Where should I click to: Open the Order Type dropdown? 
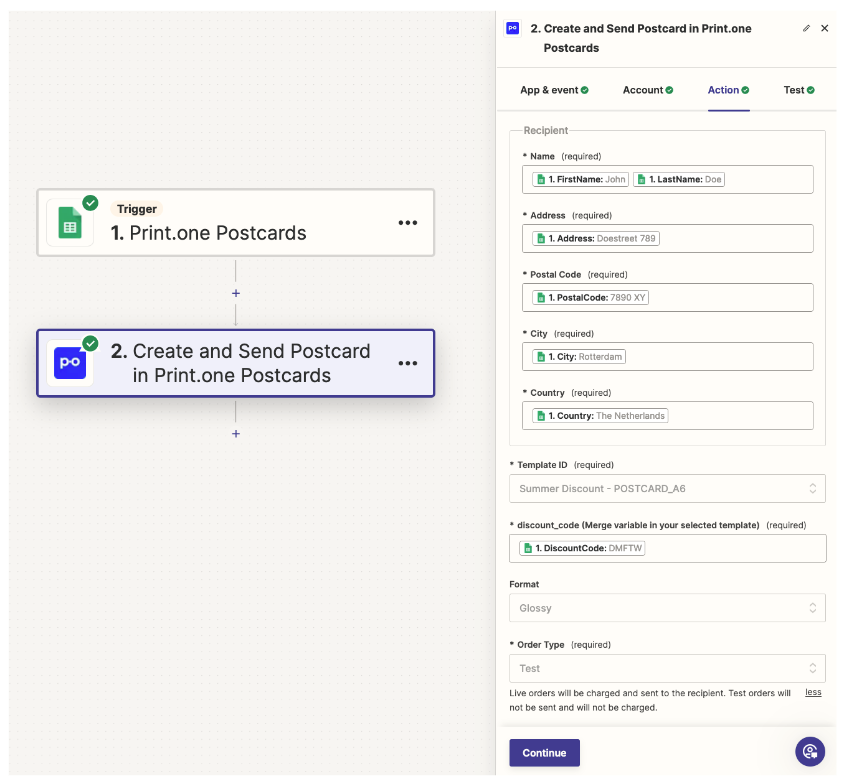[667, 668]
